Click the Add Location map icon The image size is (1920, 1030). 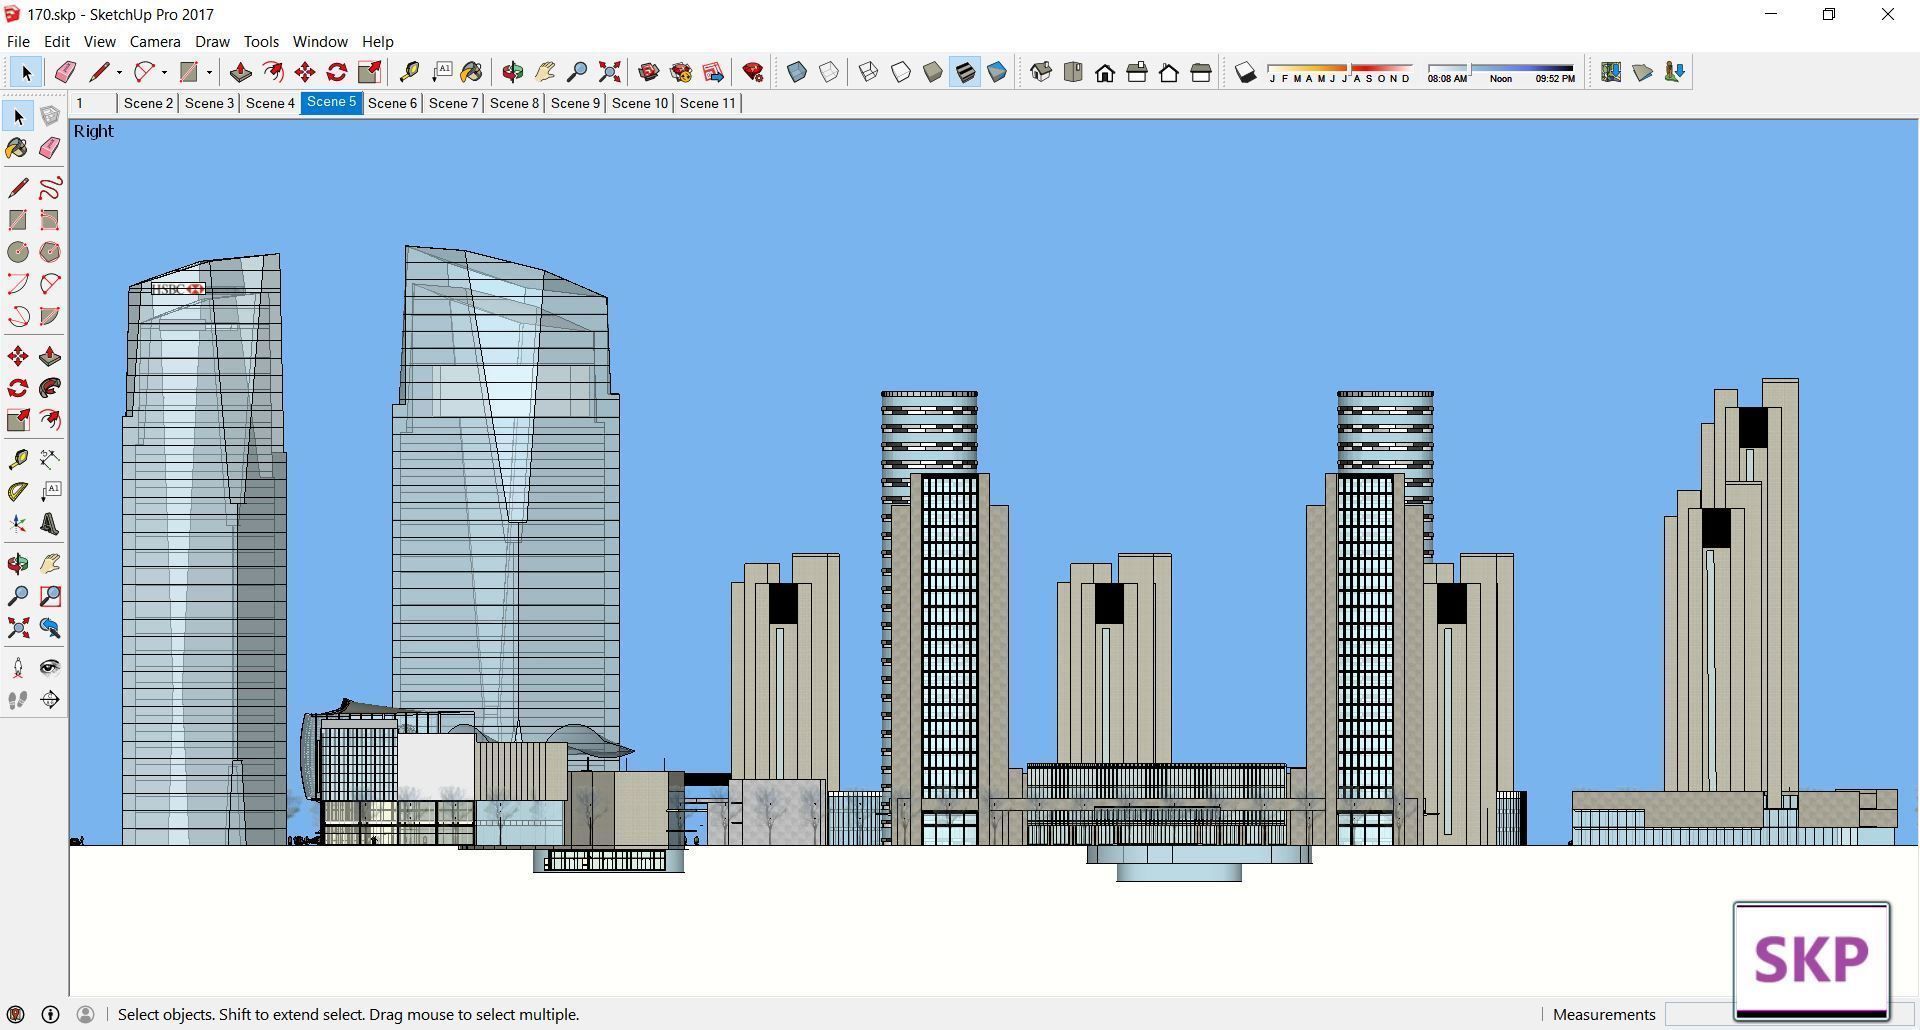click(1611, 72)
